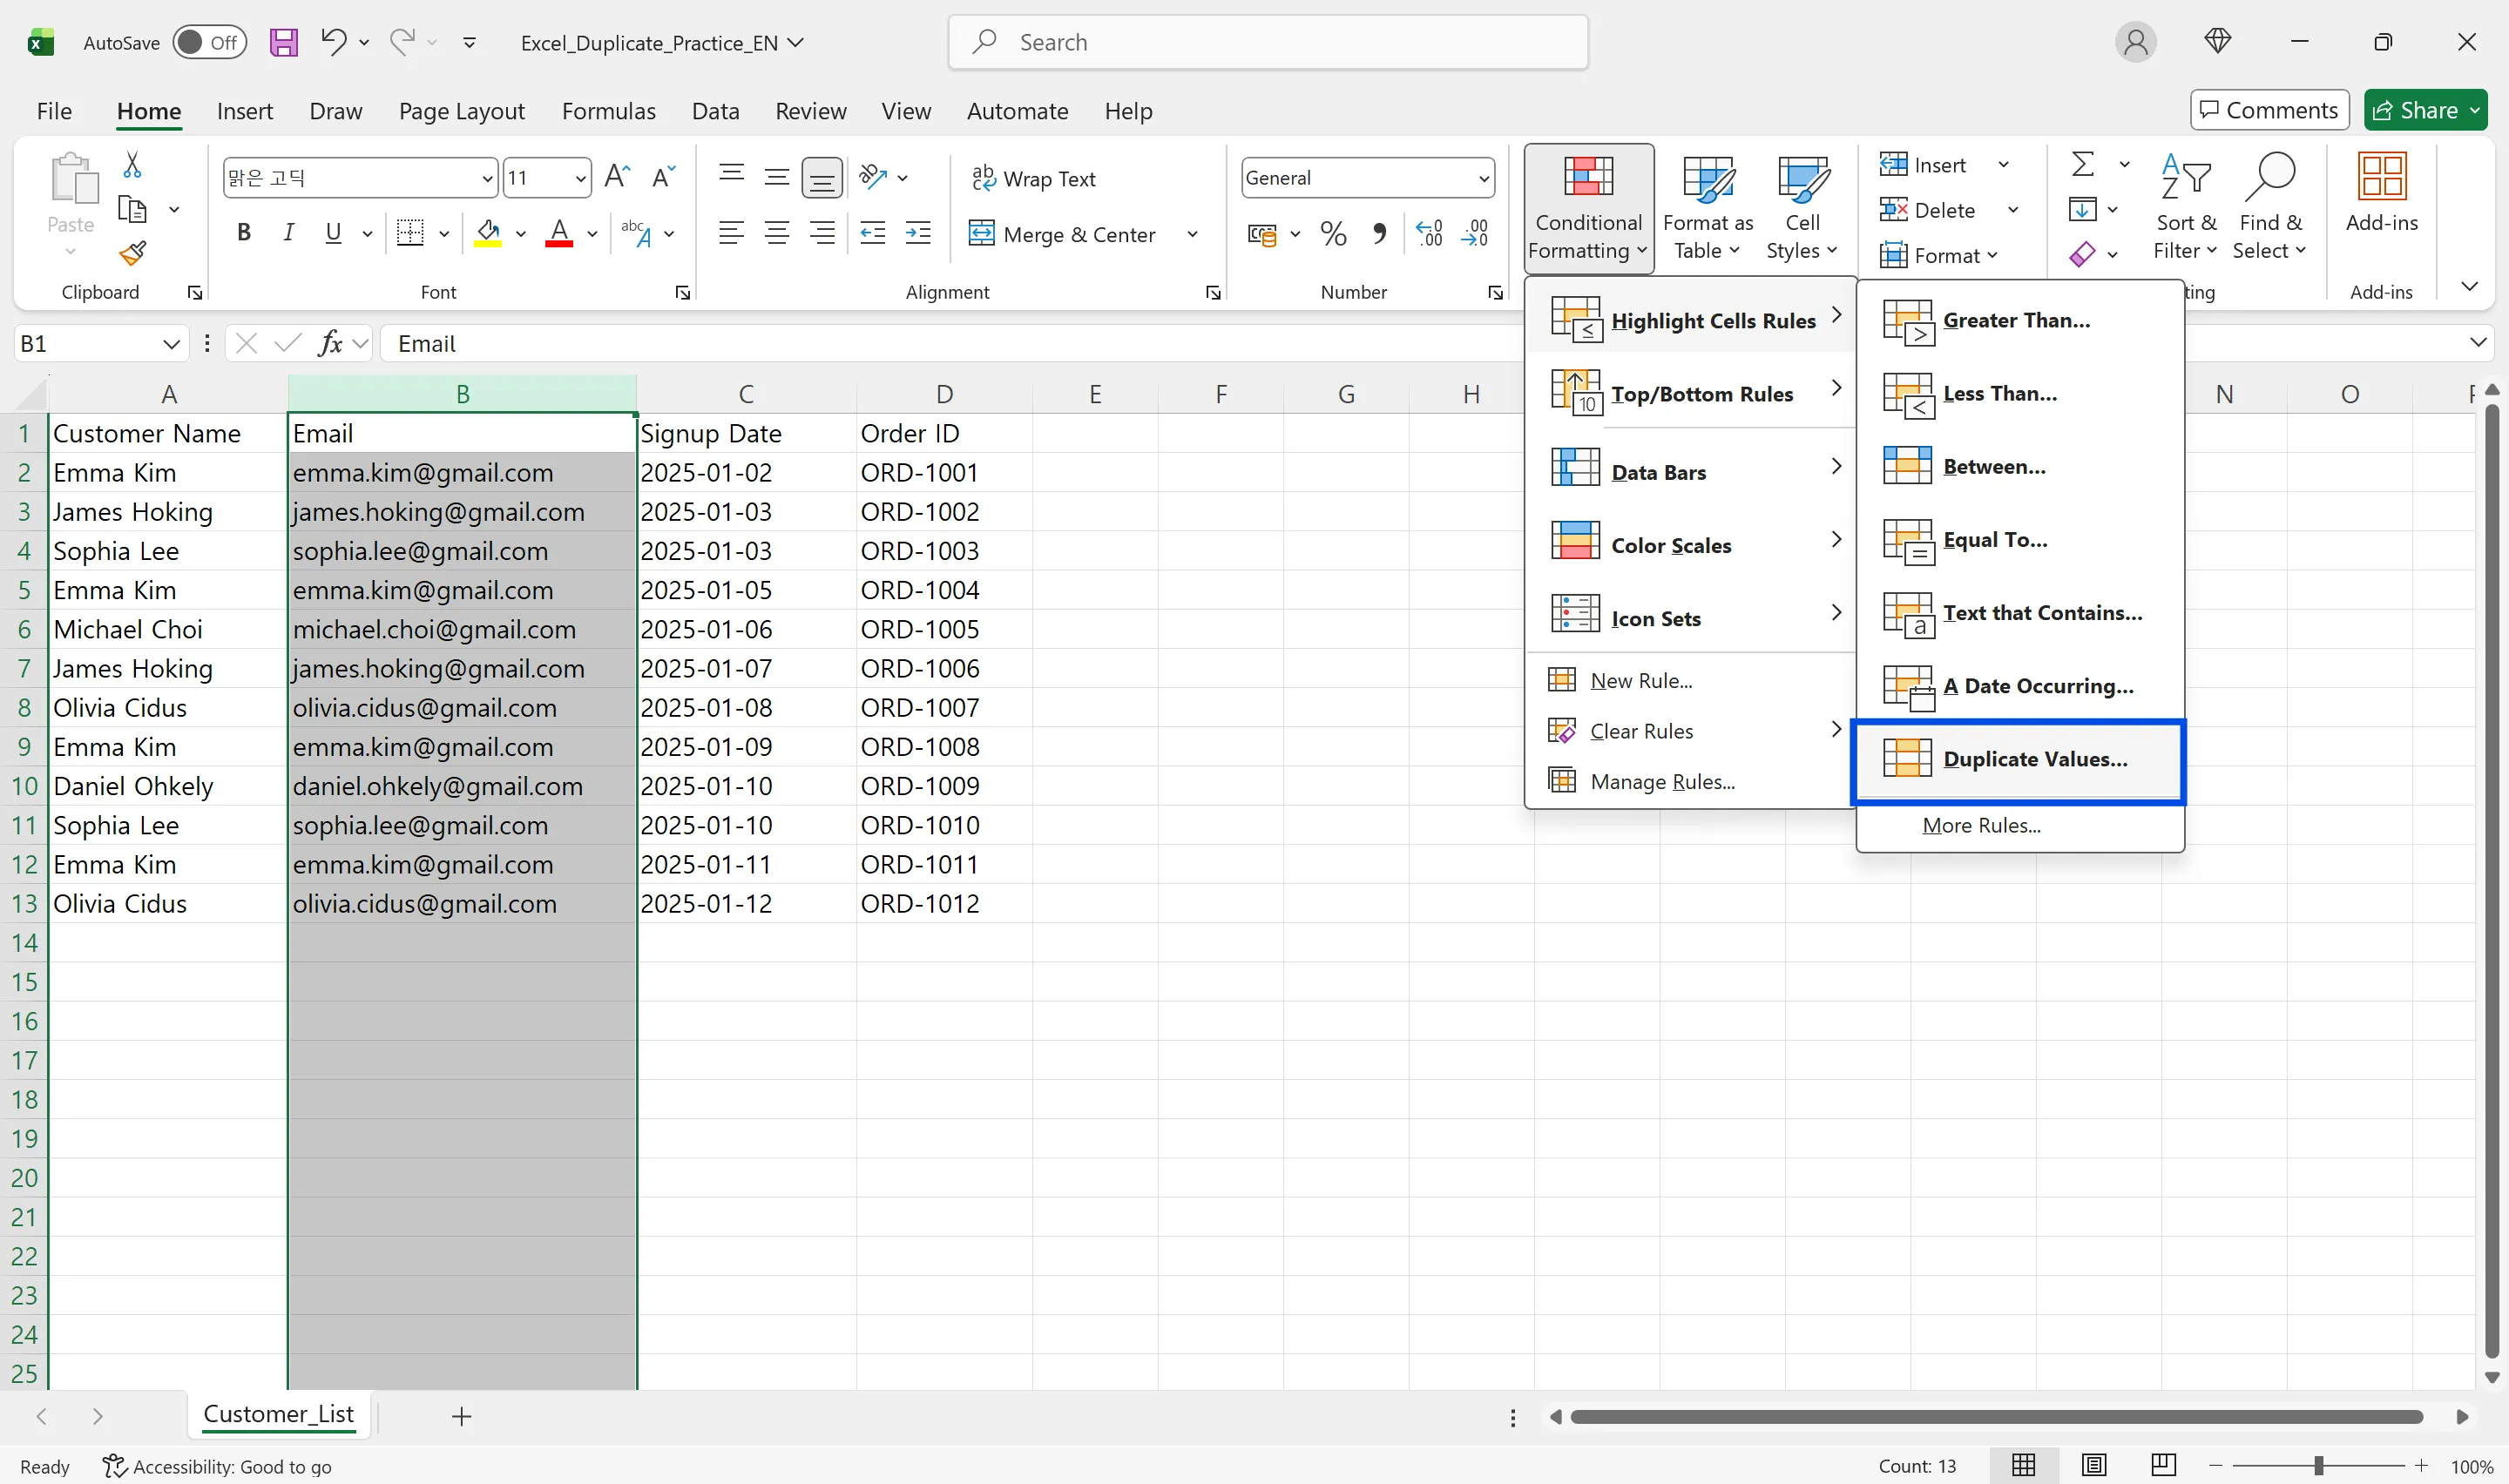Viewport: 2509px width, 1484px height.
Task: Click the More Rules option
Action: click(x=1981, y=826)
